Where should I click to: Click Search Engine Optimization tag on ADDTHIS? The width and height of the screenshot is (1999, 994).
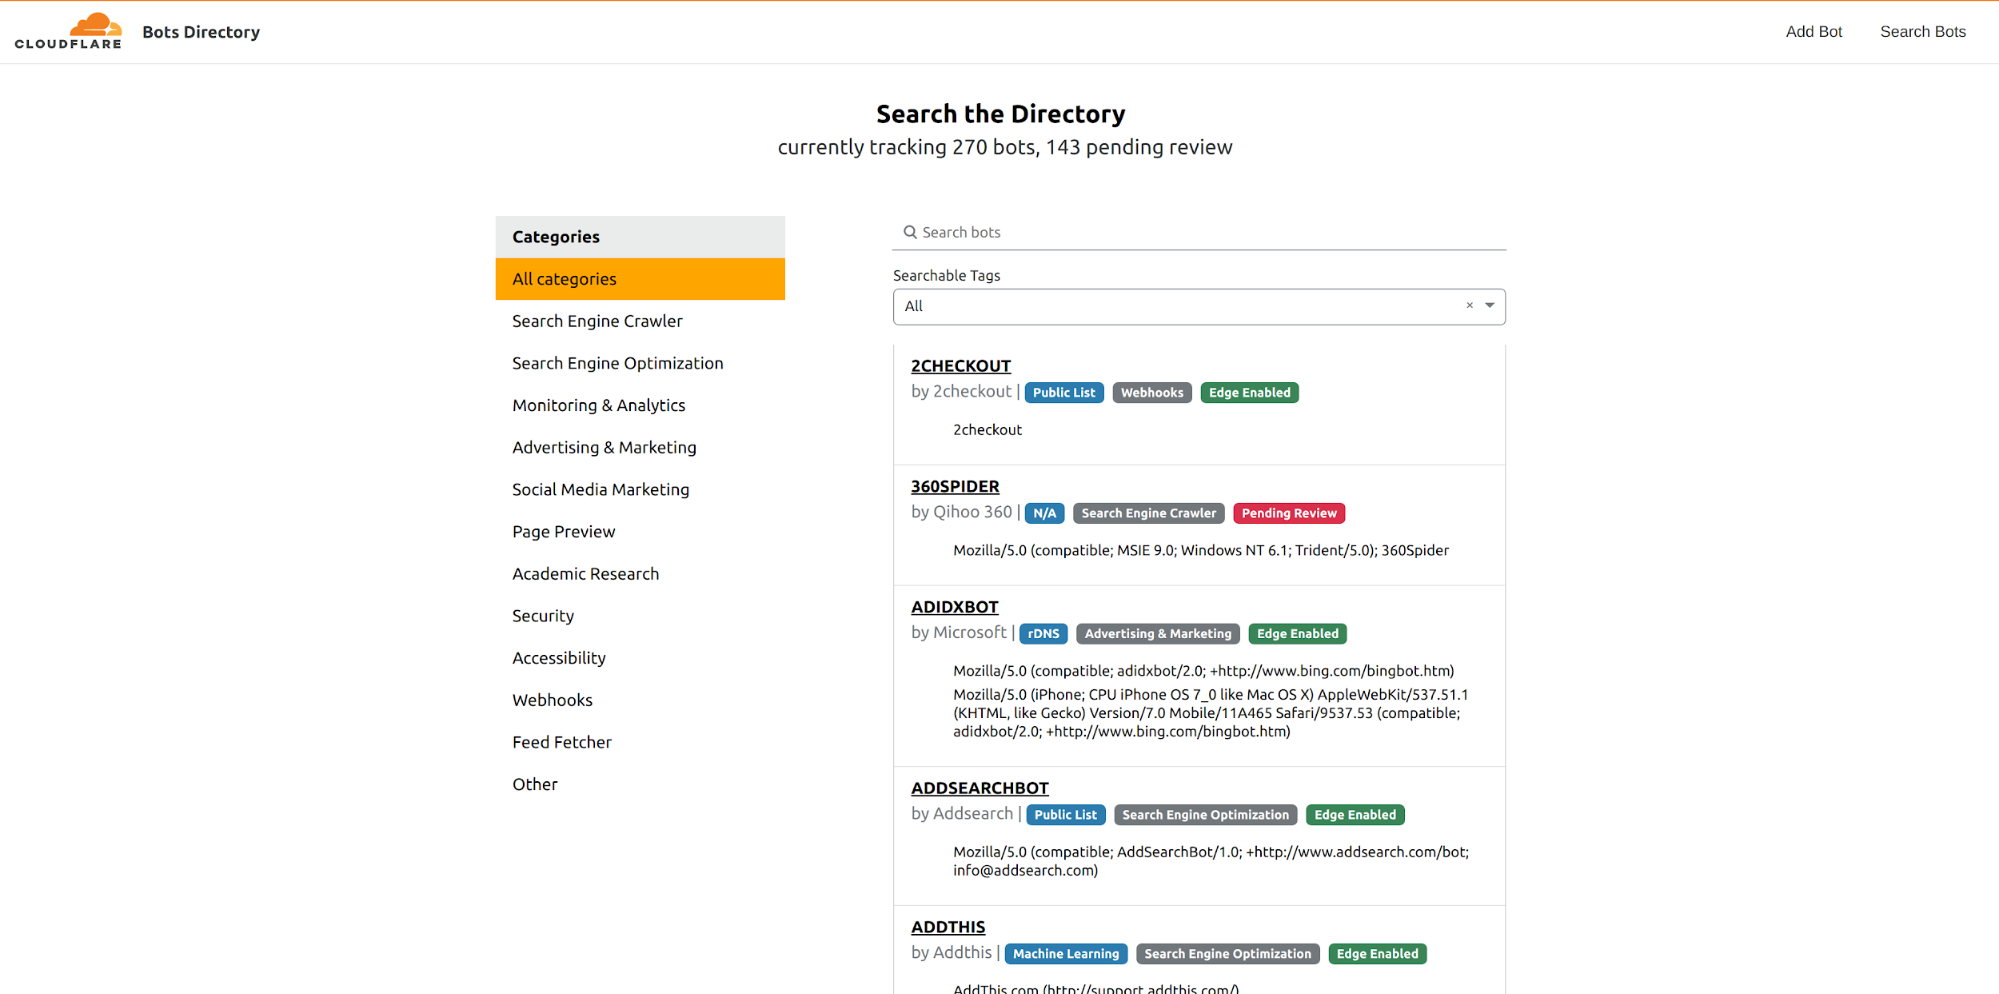pos(1227,954)
